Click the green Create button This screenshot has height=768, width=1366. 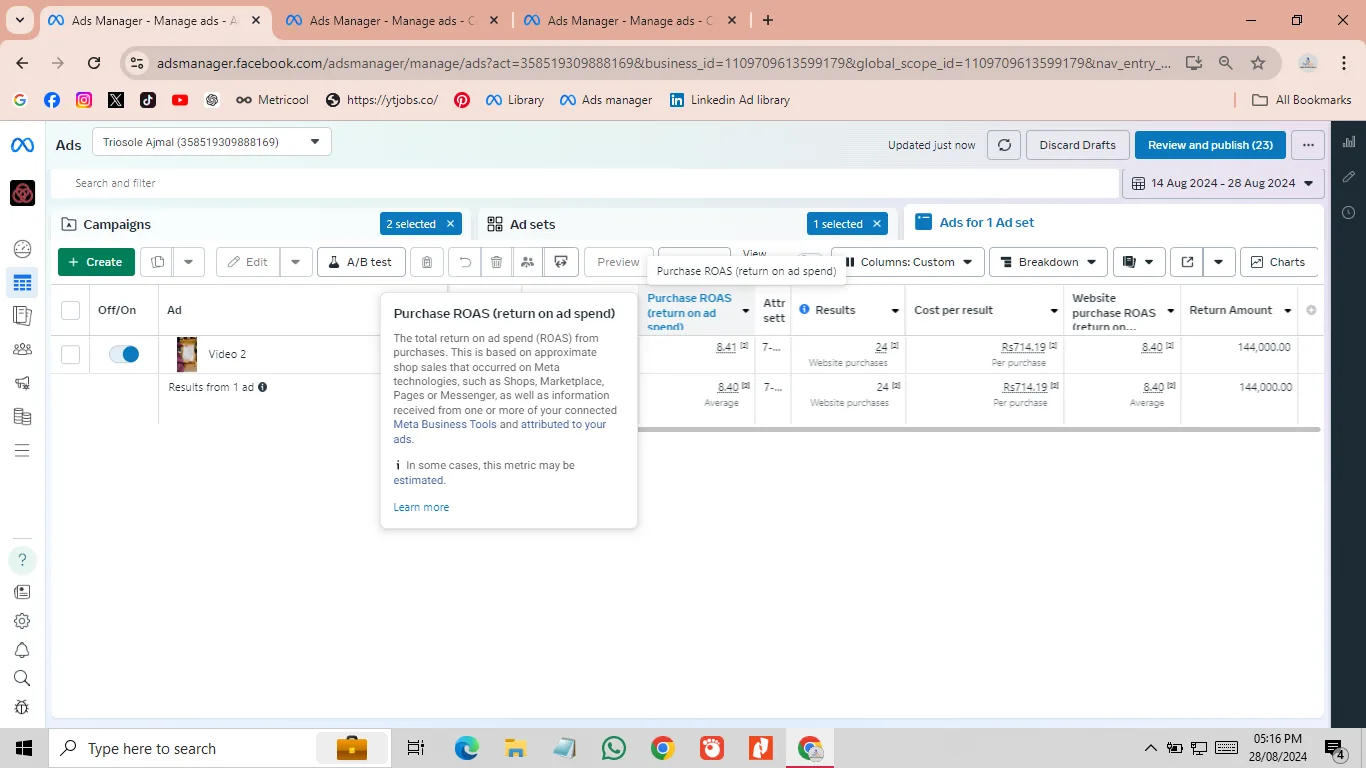tap(96, 262)
